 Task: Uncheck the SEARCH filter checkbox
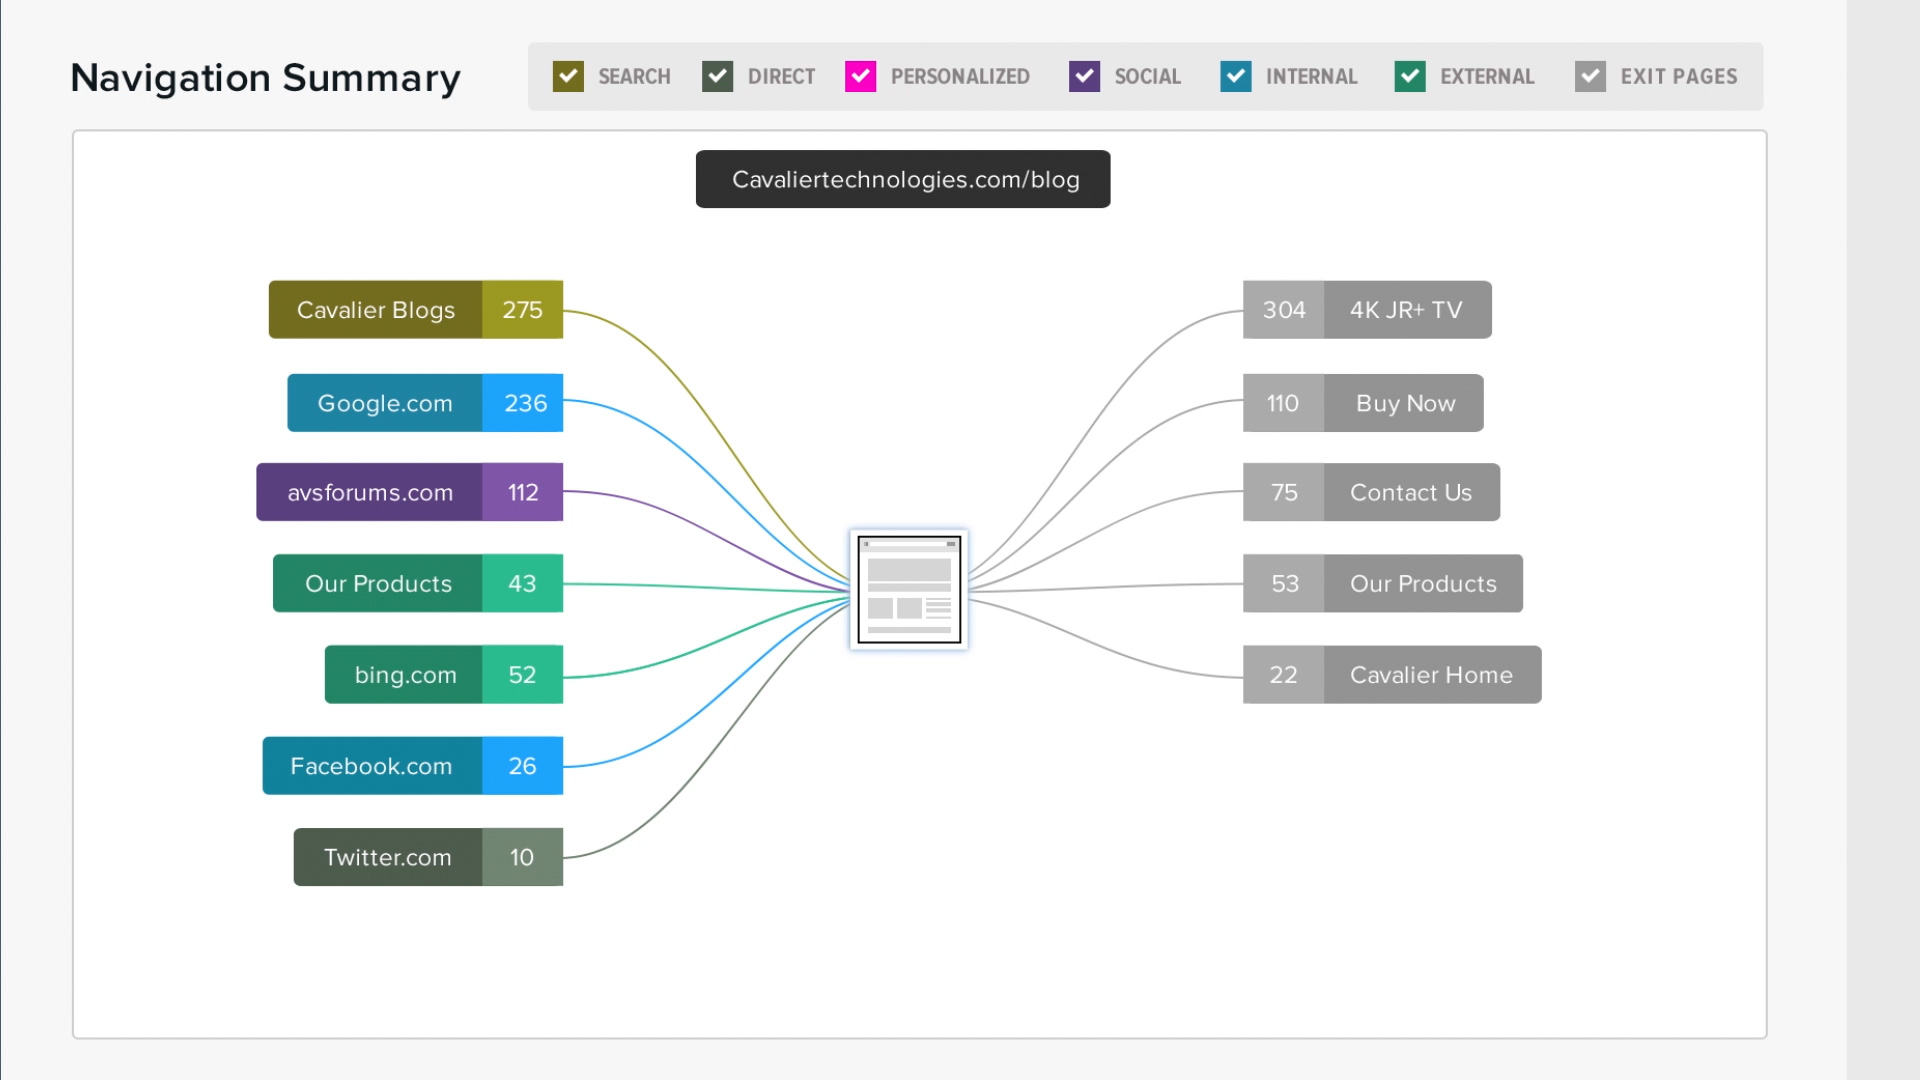(568, 77)
